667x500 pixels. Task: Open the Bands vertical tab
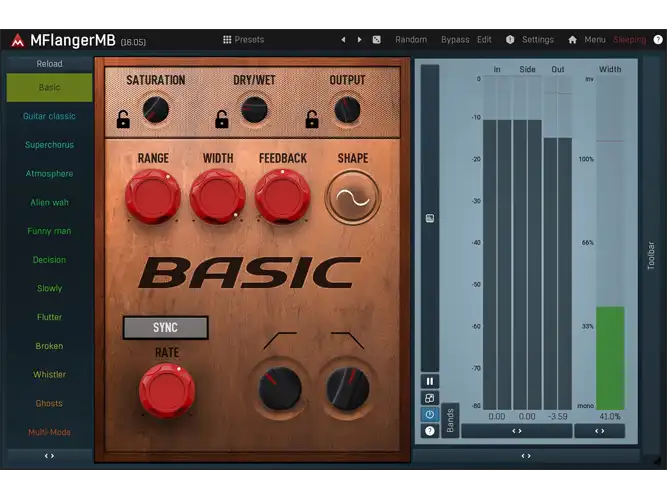coord(450,420)
